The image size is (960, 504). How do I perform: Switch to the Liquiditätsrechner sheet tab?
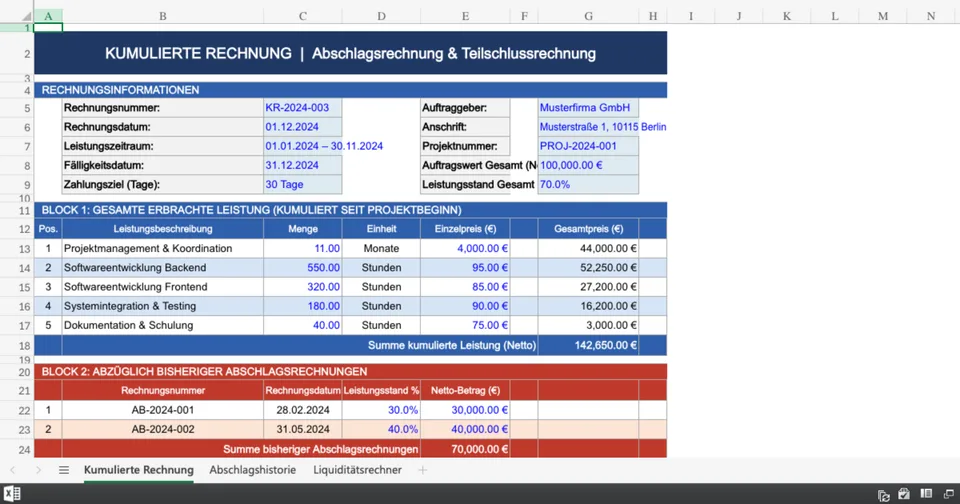[x=358, y=470]
